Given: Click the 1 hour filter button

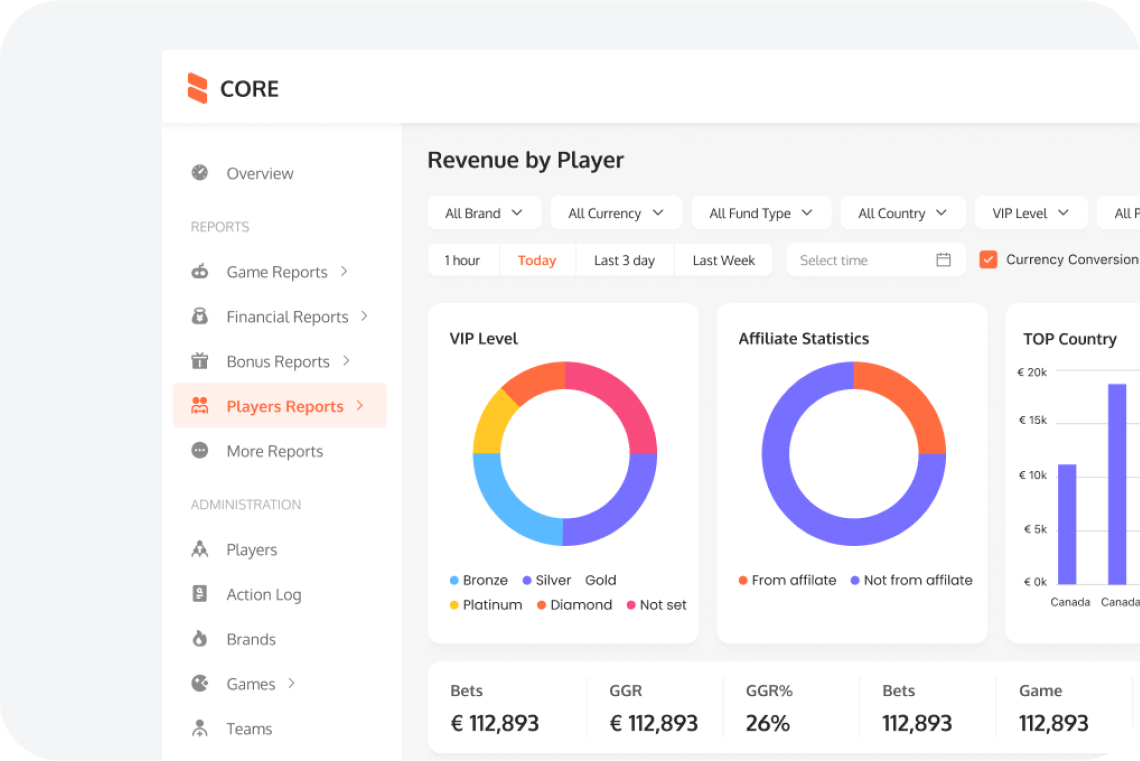Looking at the screenshot, I should click(x=462, y=259).
